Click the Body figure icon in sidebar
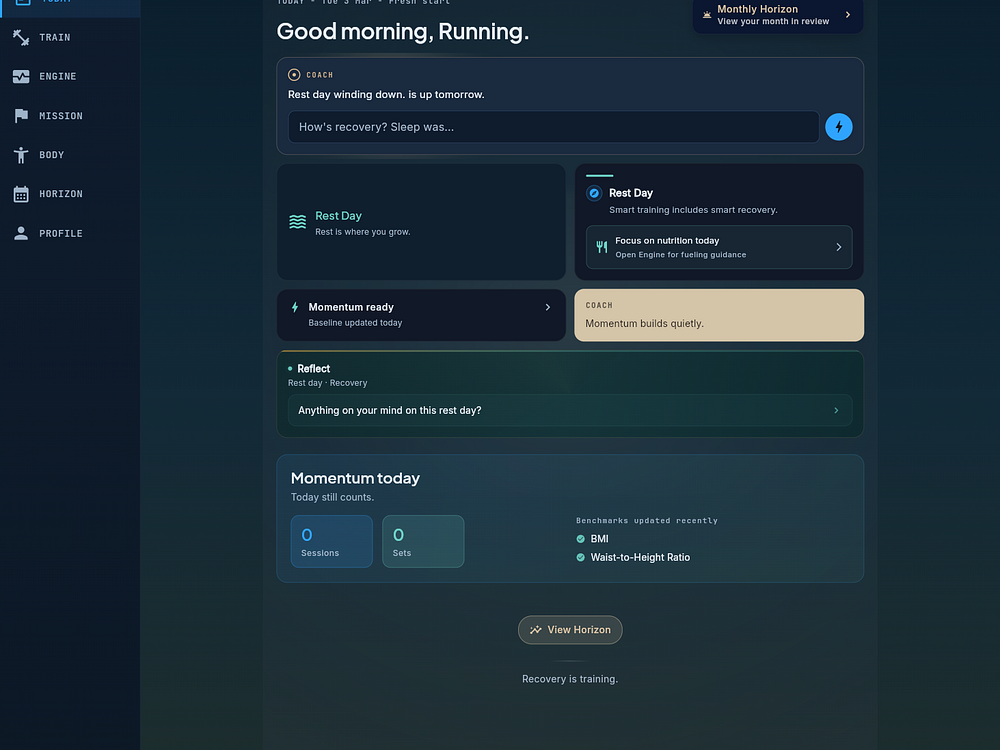The height and width of the screenshot is (750, 1000). point(21,155)
